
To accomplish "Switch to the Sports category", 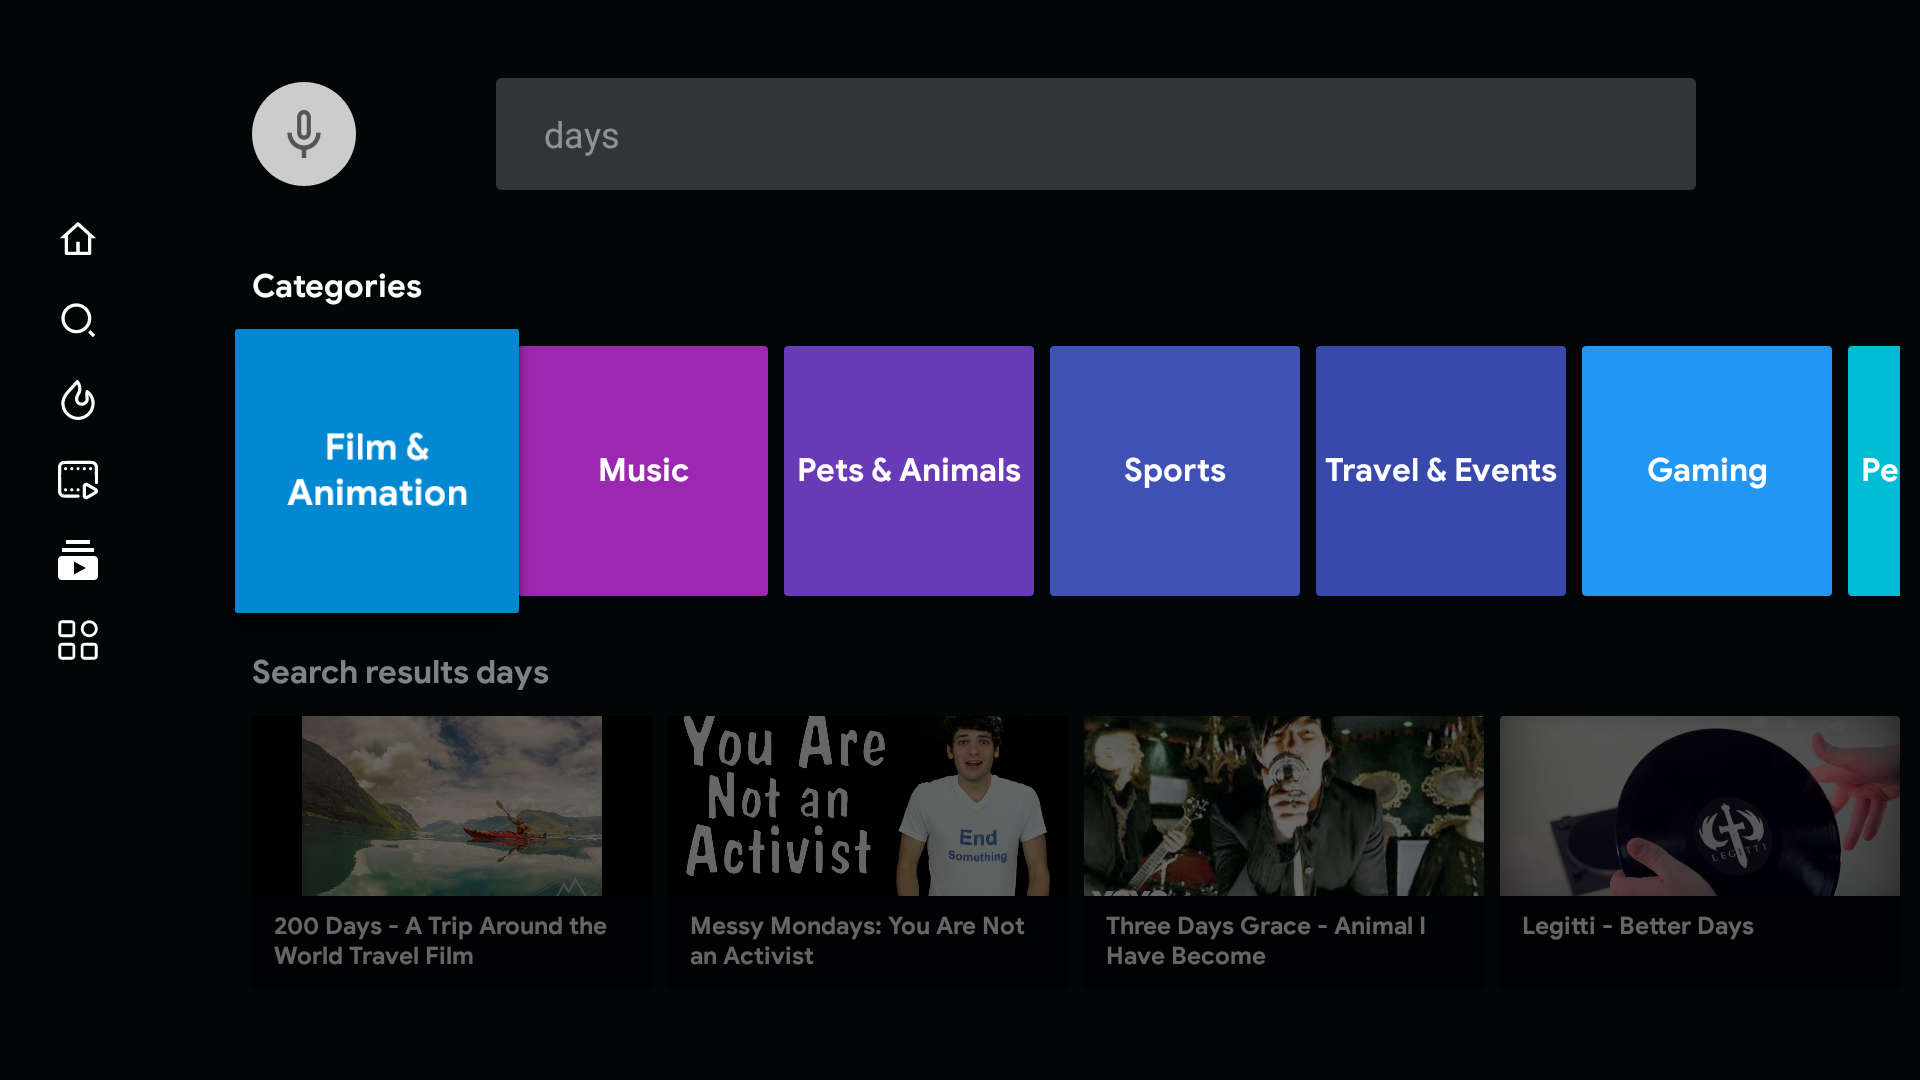I will tap(1174, 470).
